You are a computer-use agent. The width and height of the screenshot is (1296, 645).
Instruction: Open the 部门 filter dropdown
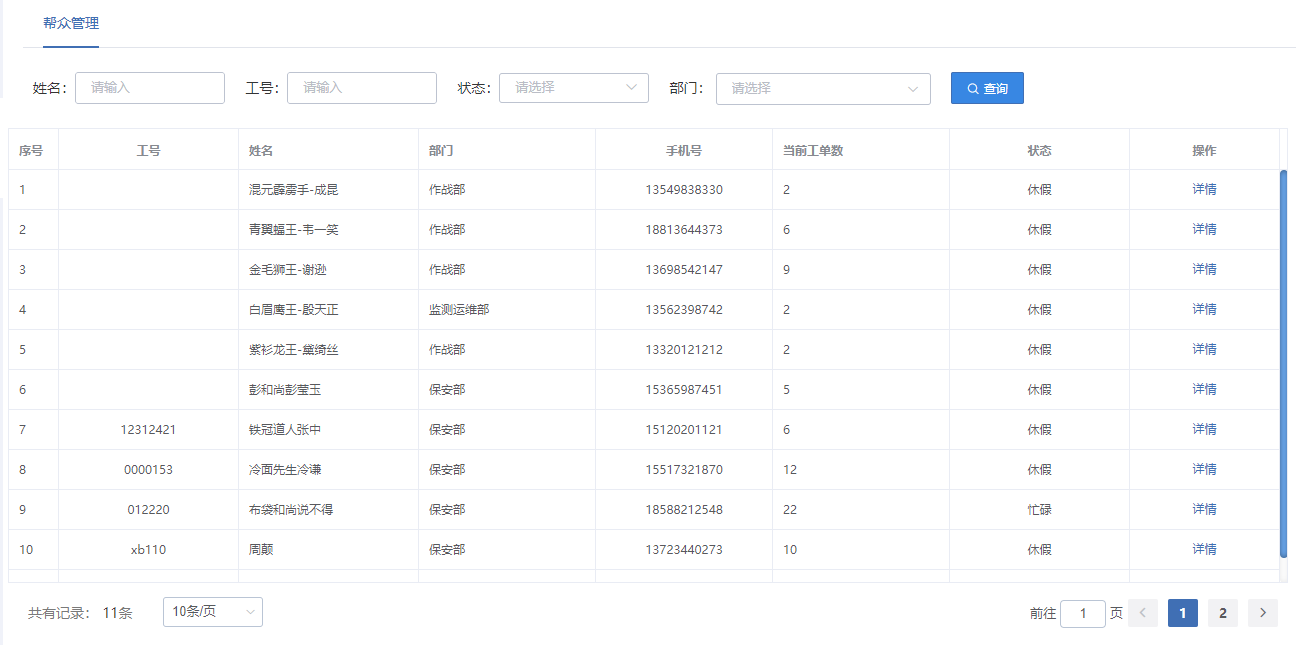823,88
